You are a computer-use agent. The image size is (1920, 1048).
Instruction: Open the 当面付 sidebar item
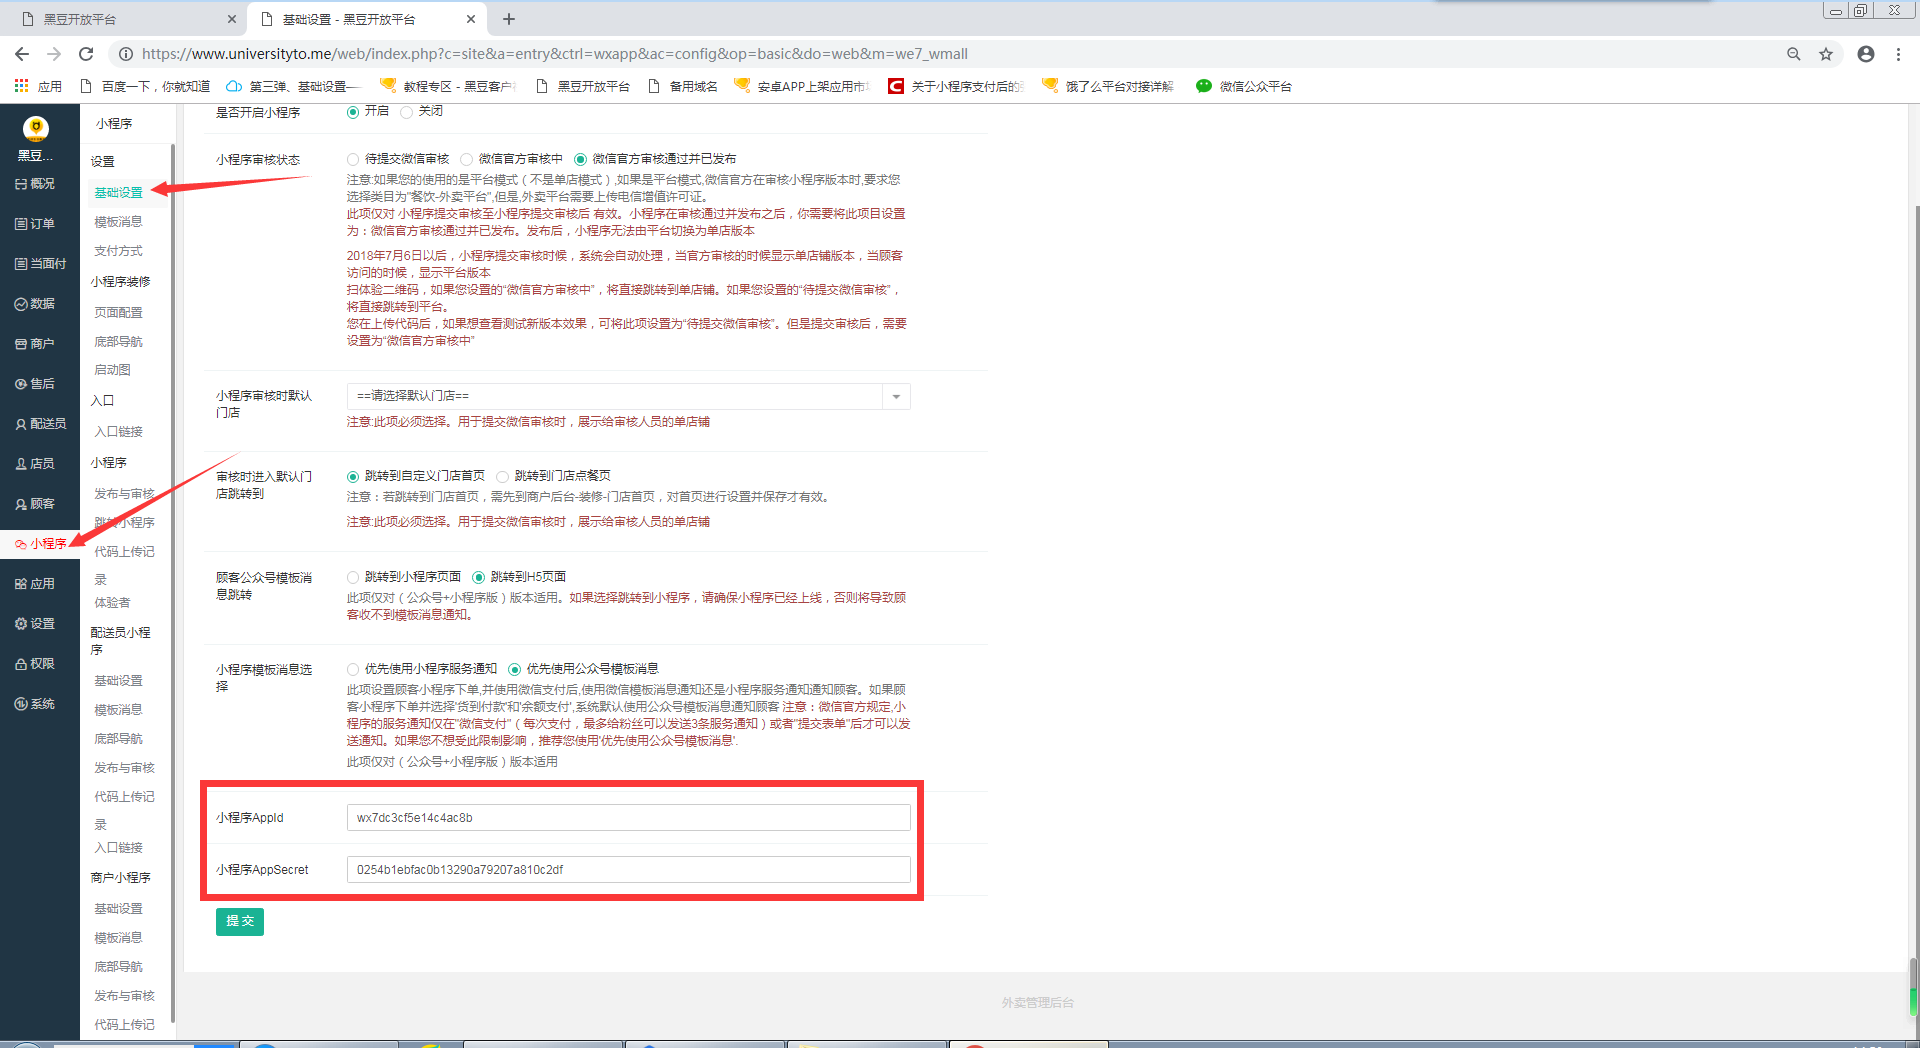click(x=40, y=264)
